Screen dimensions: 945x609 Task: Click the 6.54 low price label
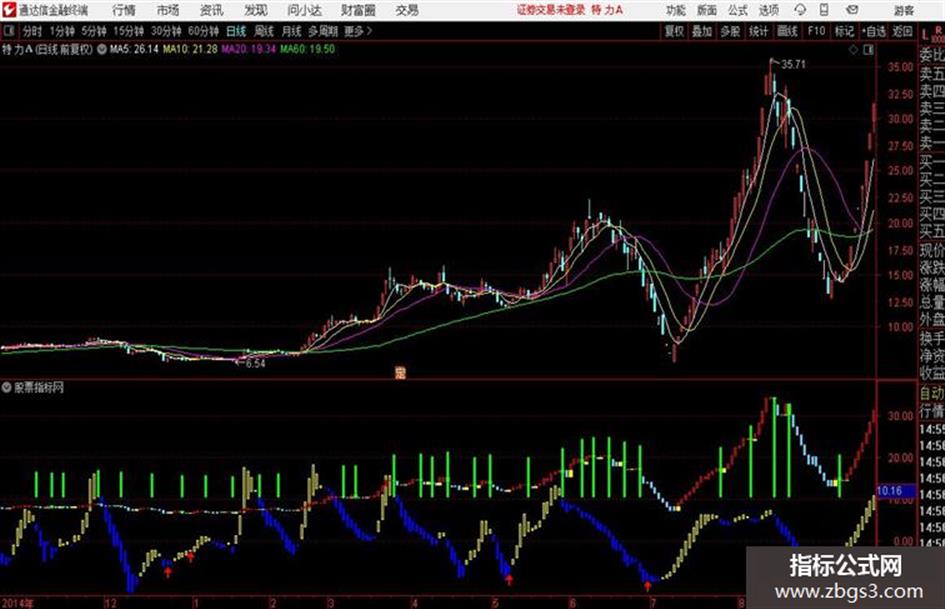point(256,364)
